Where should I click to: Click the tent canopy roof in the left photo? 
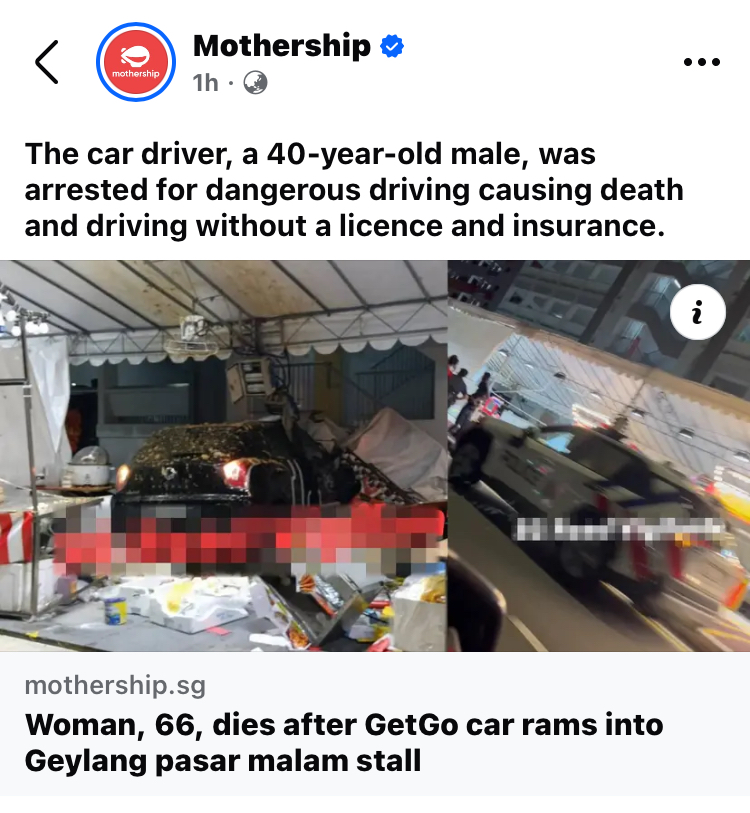(x=223, y=301)
